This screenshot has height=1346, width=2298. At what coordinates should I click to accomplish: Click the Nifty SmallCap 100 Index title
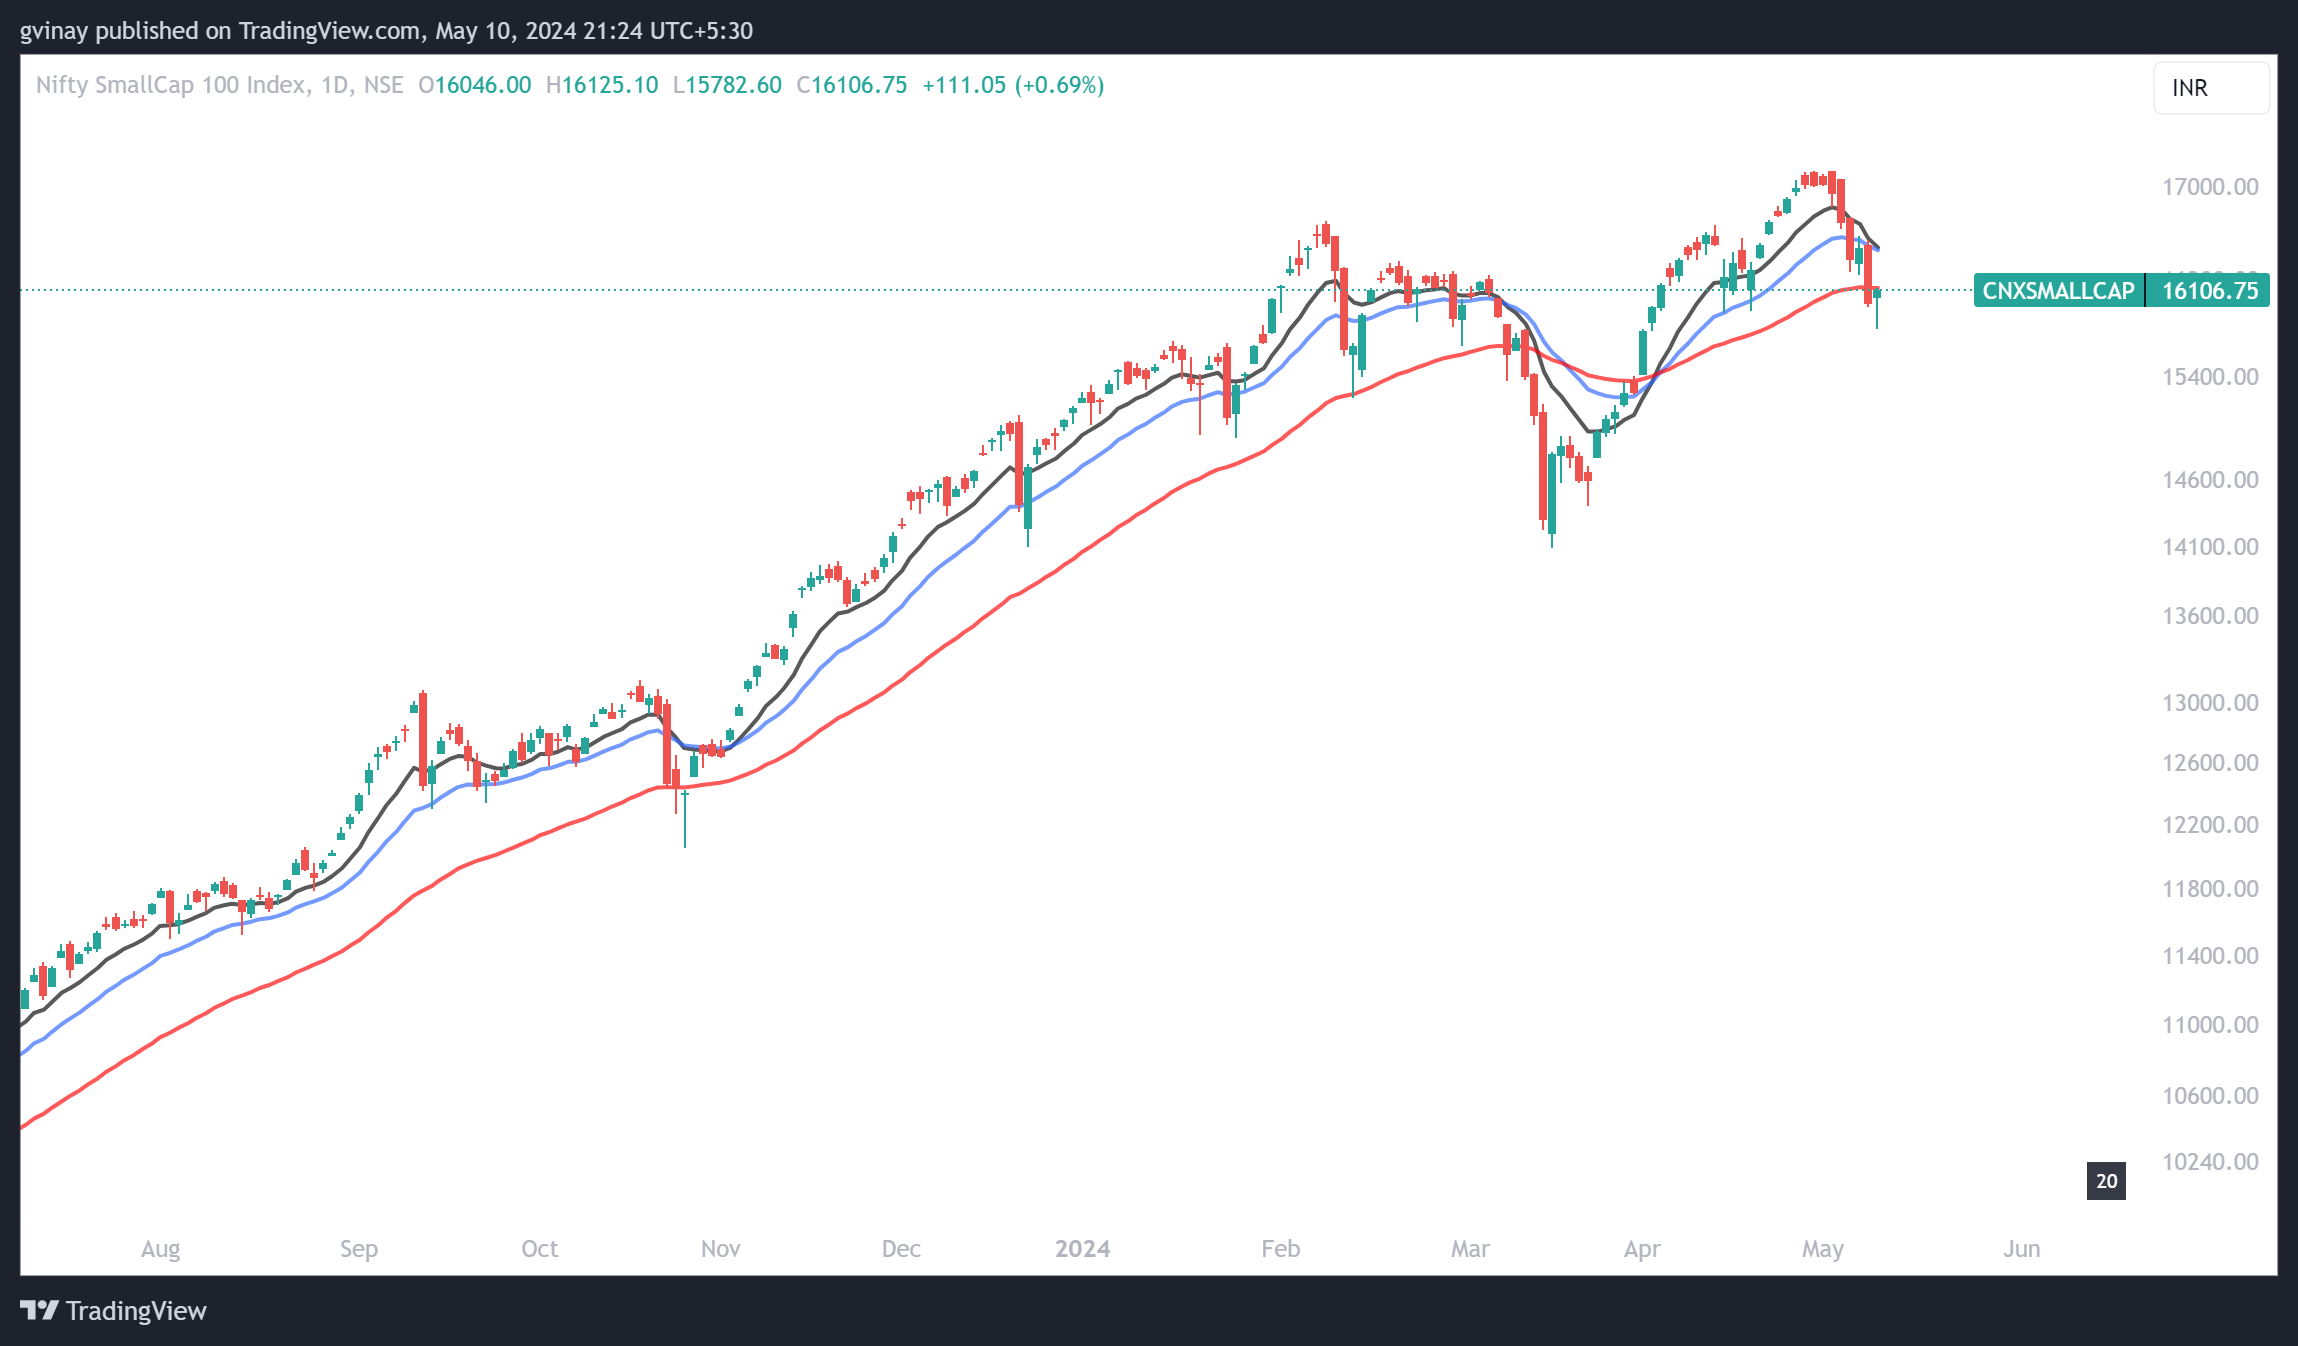pyautogui.click(x=170, y=85)
